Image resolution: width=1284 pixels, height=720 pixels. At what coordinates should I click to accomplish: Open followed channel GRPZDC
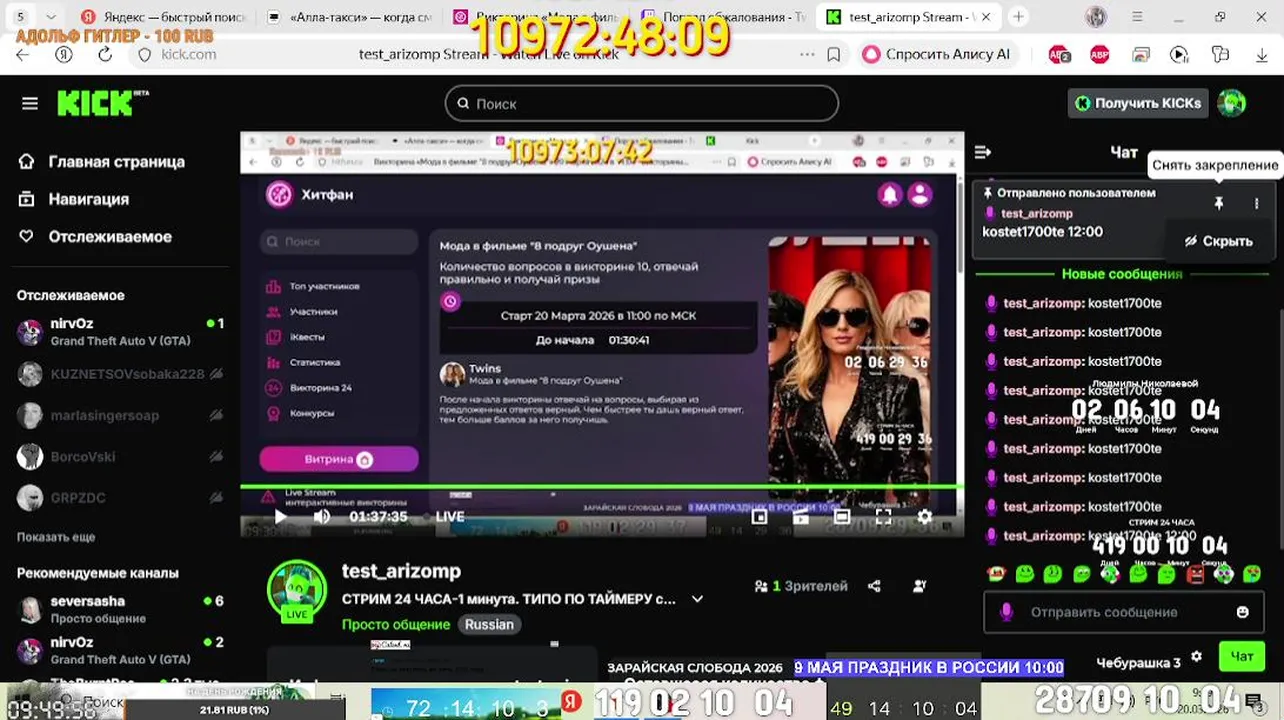pyautogui.click(x=120, y=497)
